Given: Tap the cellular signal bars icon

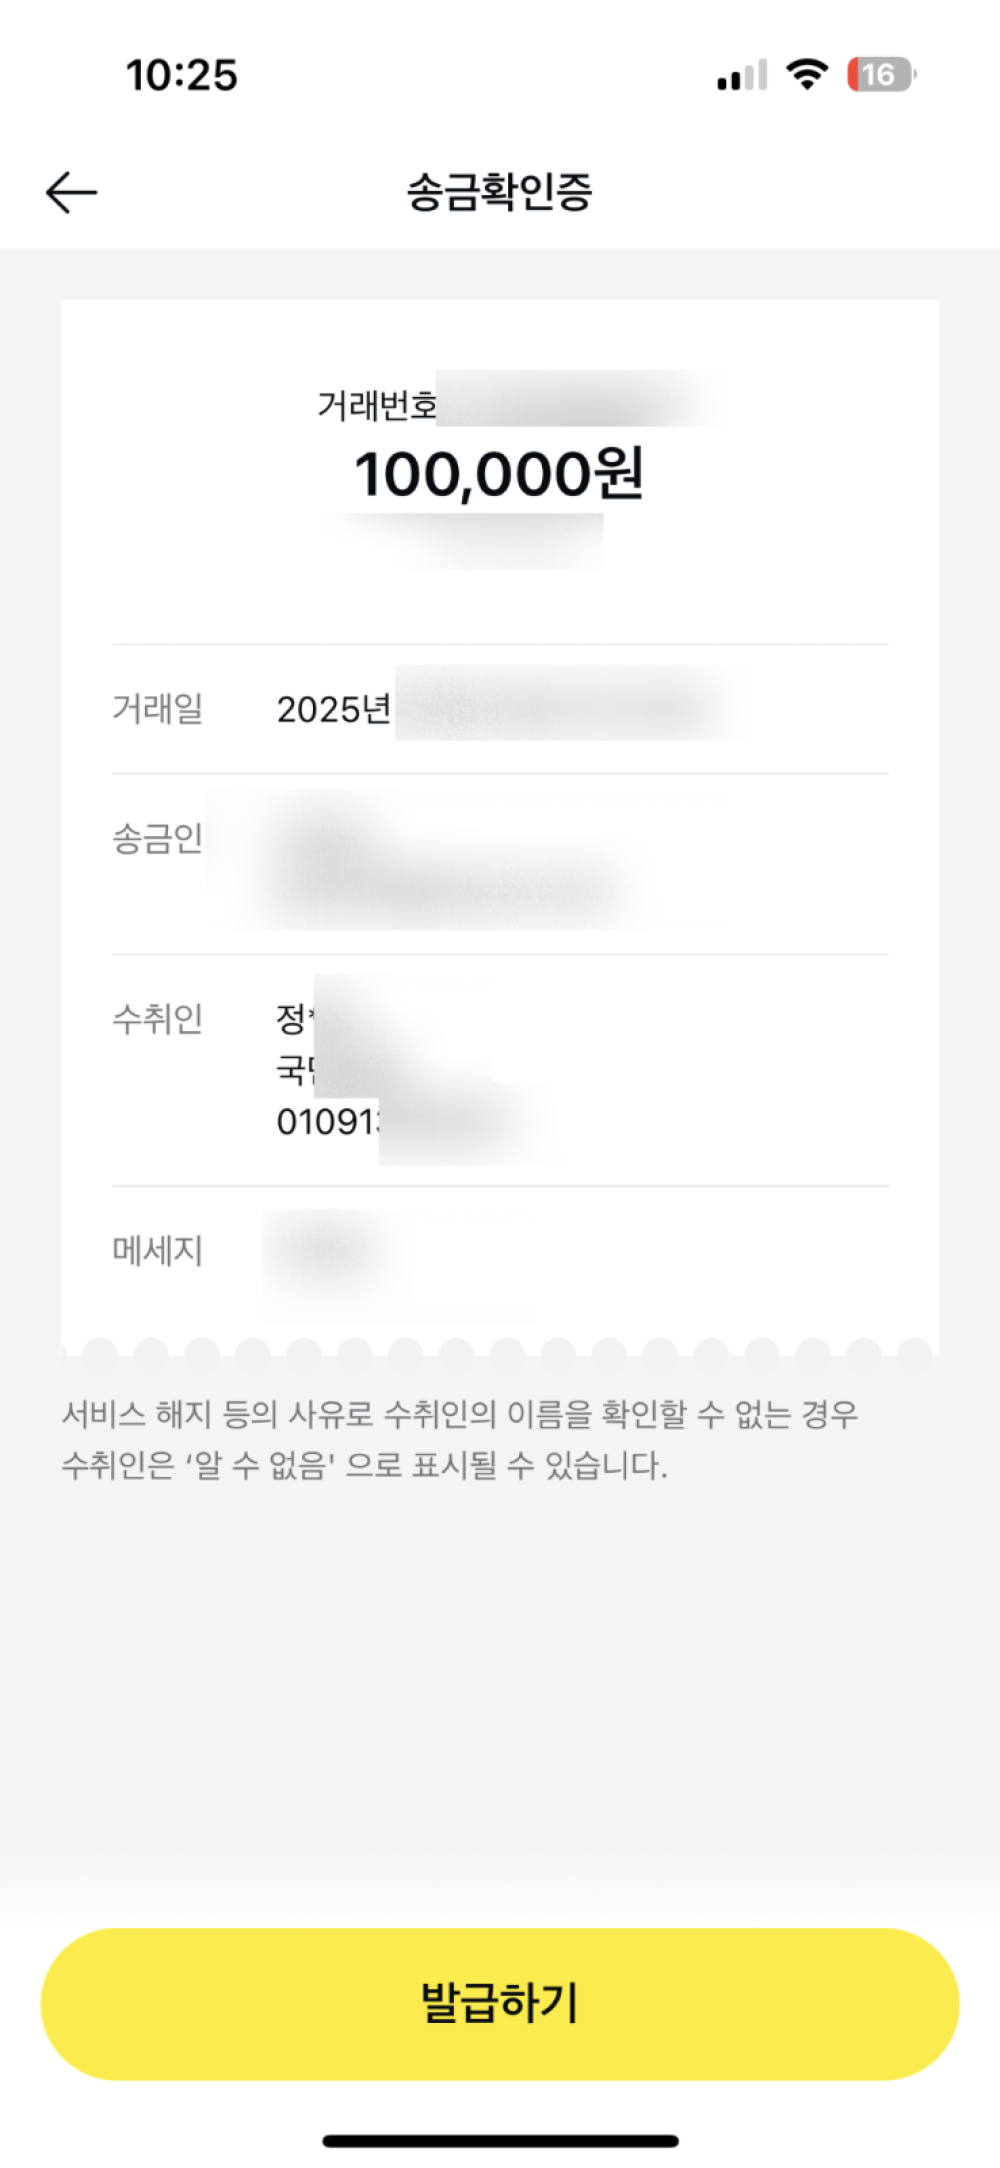Looking at the screenshot, I should click(x=742, y=76).
